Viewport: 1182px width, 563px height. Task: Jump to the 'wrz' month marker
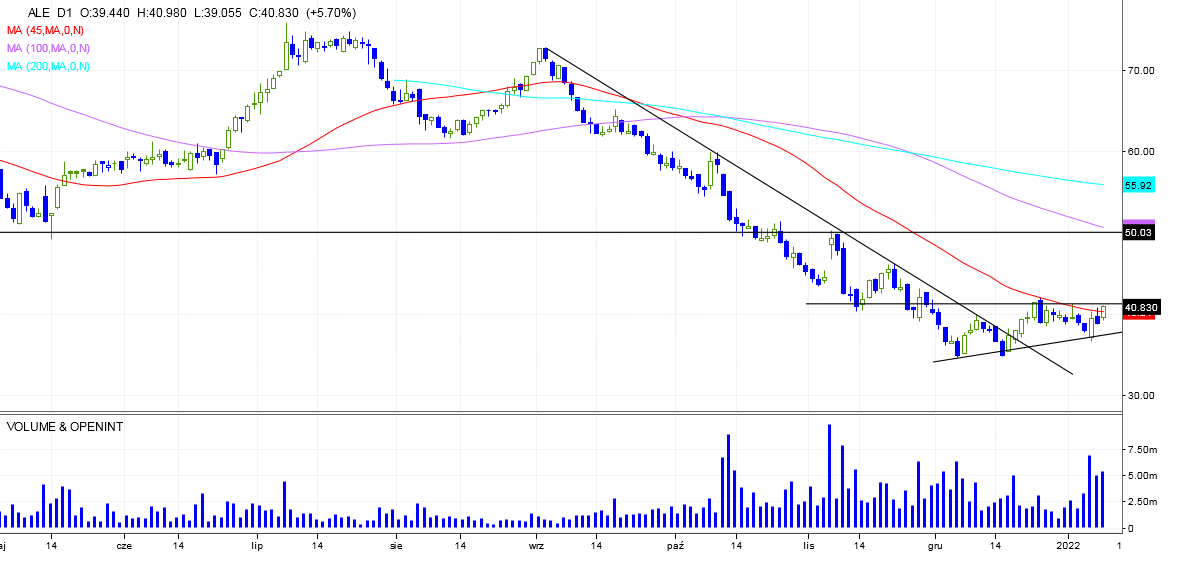[537, 546]
